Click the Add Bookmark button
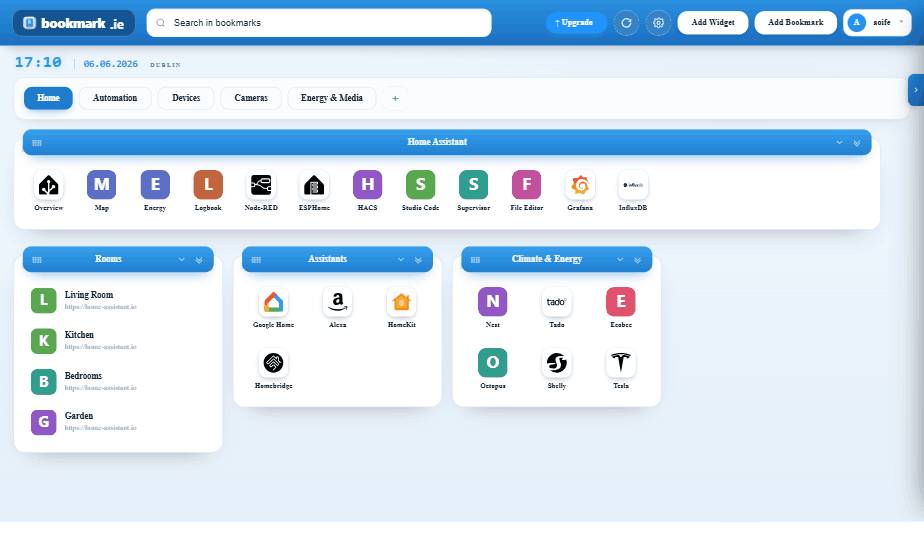Screen dimensions: 924x540 (x=796, y=23)
